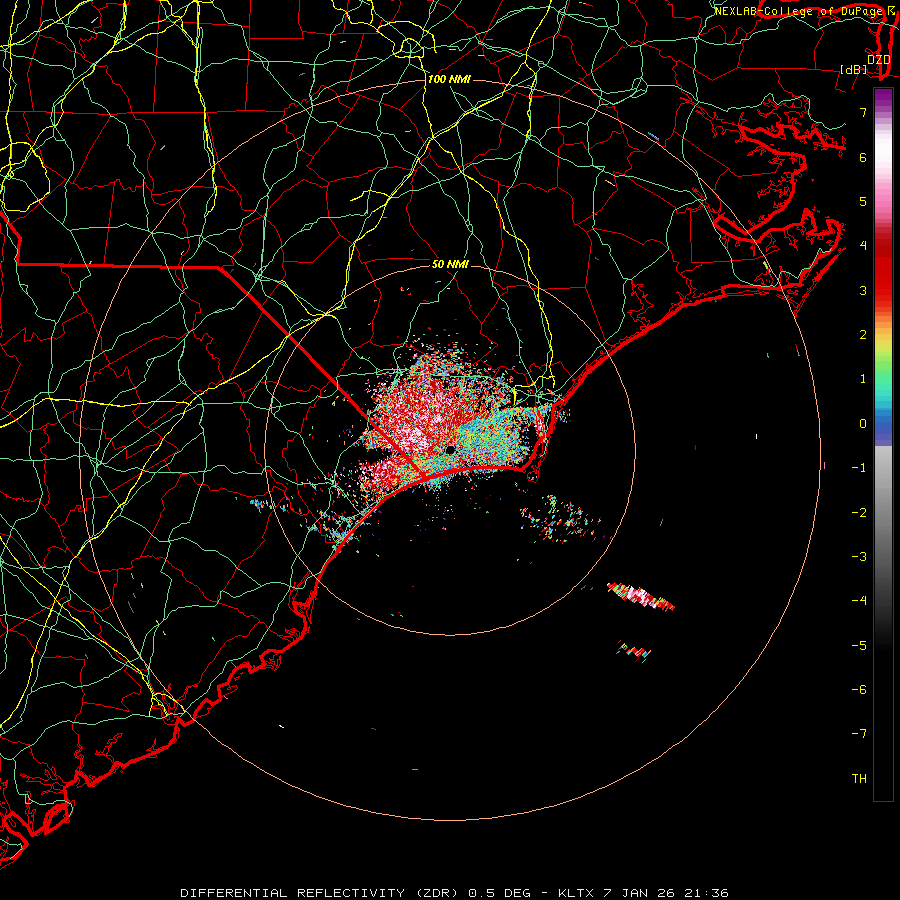This screenshot has height=900, width=900.
Task: Click the '-4' value on color scale
Action: coord(859,600)
